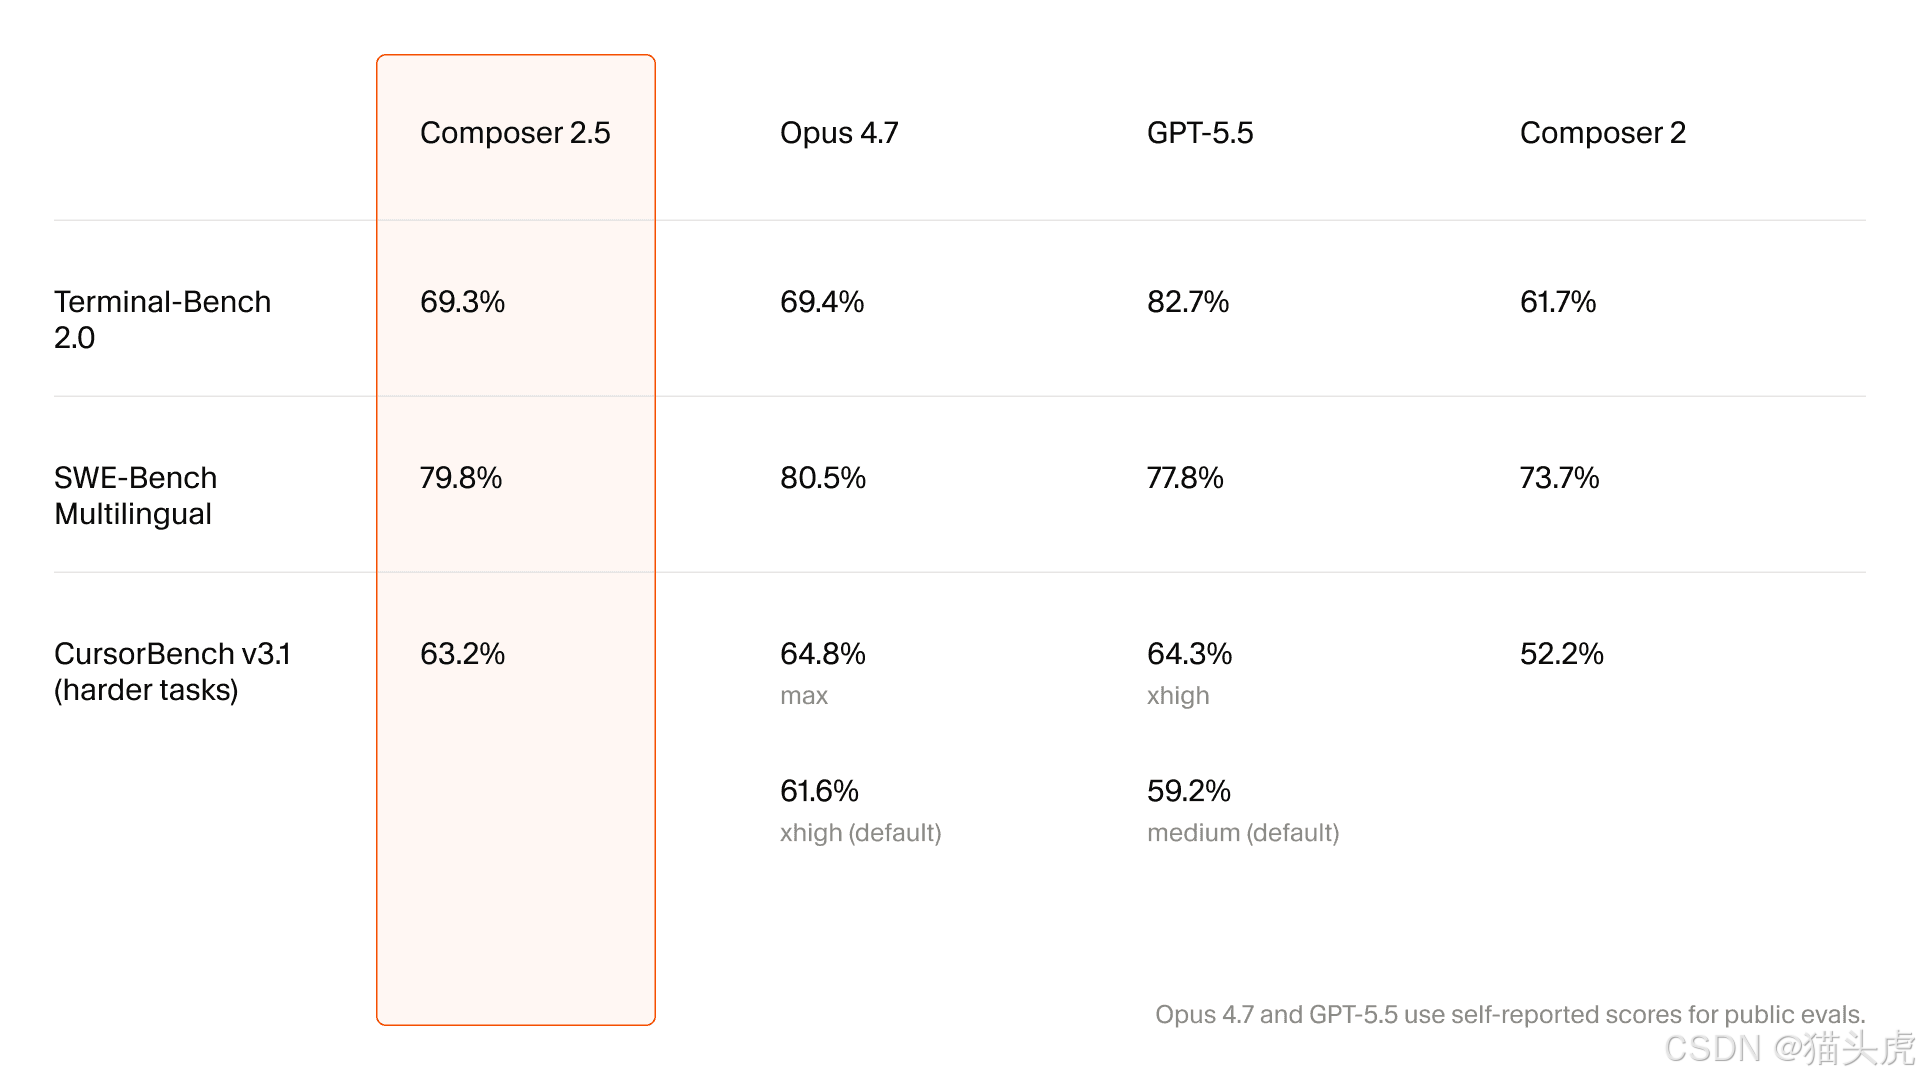
Task: Select the 73.7% Composer 2 value
Action: [x=1560, y=478]
